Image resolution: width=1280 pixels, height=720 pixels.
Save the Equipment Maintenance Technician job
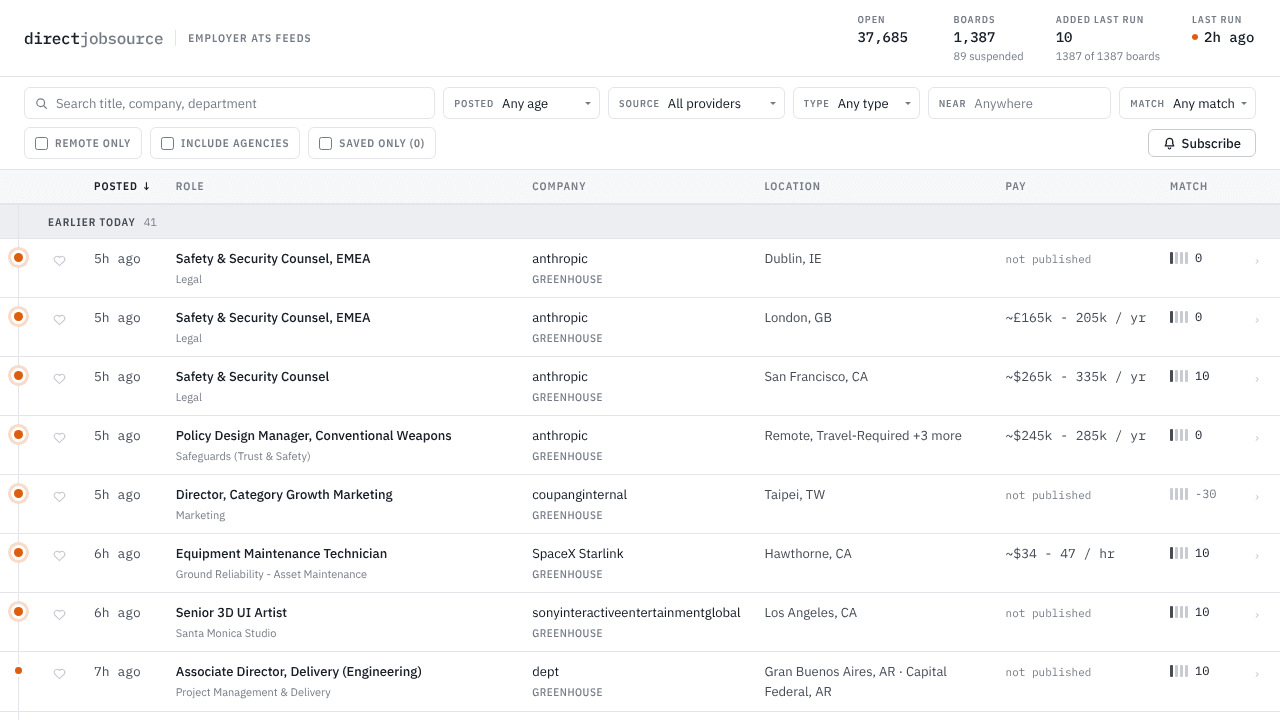tap(59, 555)
